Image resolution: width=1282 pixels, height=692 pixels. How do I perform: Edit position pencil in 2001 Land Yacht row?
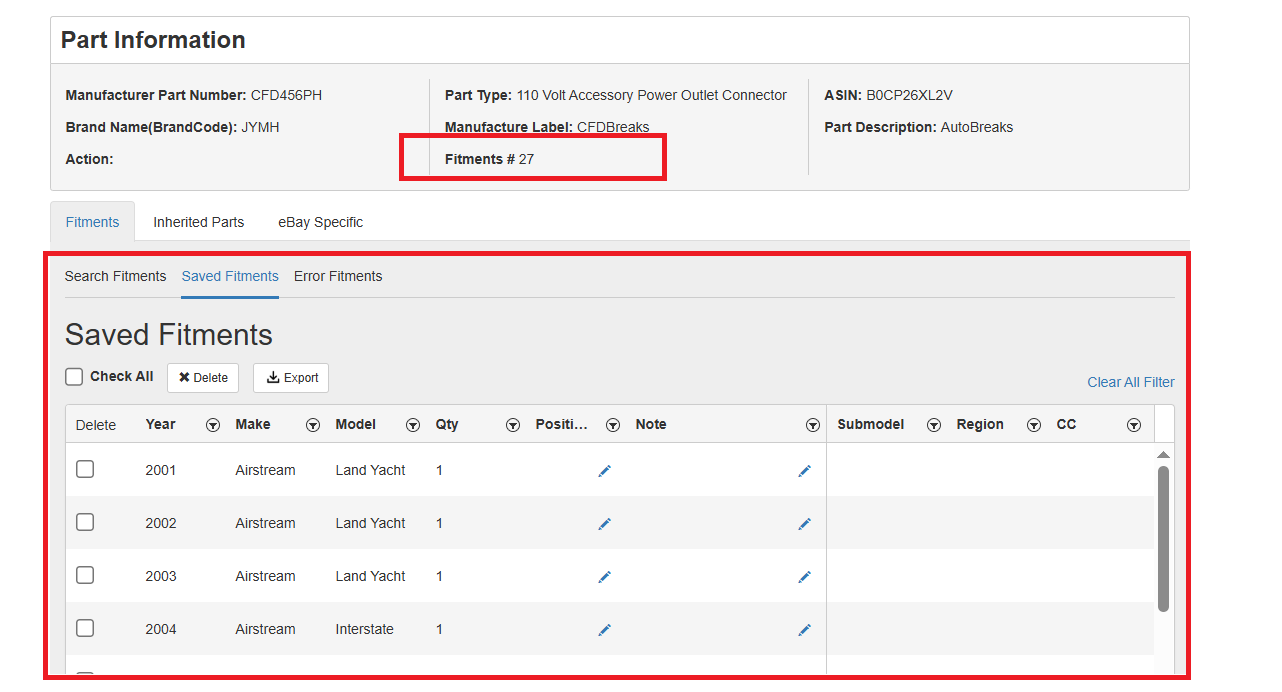click(x=604, y=471)
